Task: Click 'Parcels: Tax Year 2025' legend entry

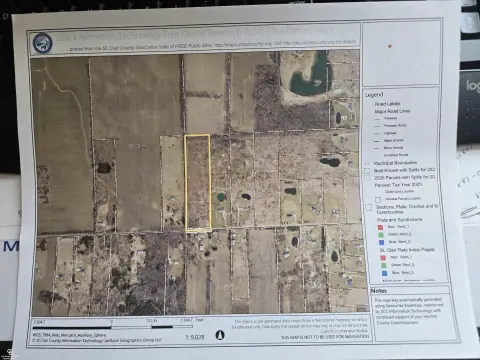Action: 398,185
